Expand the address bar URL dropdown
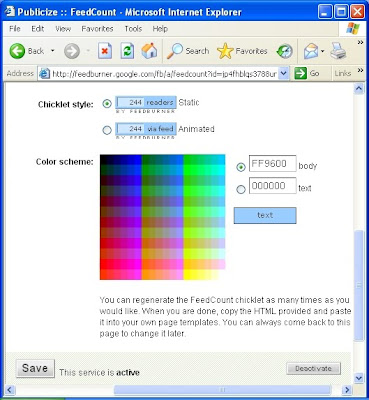This screenshot has width=369, height=400. pyautogui.click(x=283, y=73)
